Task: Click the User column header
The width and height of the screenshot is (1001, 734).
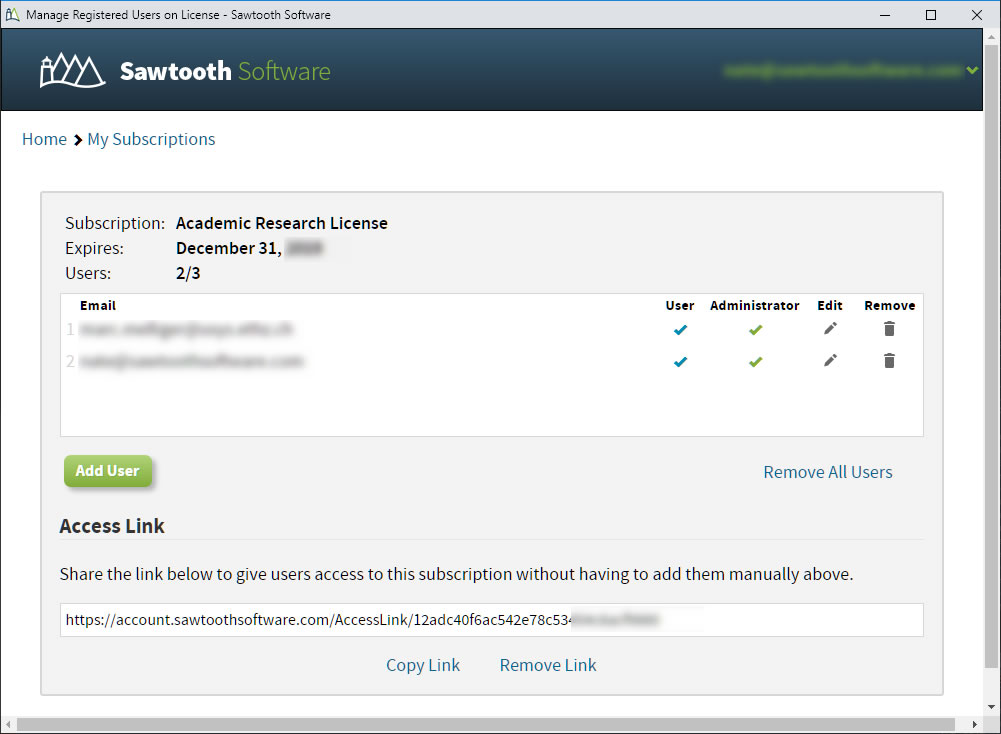Action: [680, 306]
